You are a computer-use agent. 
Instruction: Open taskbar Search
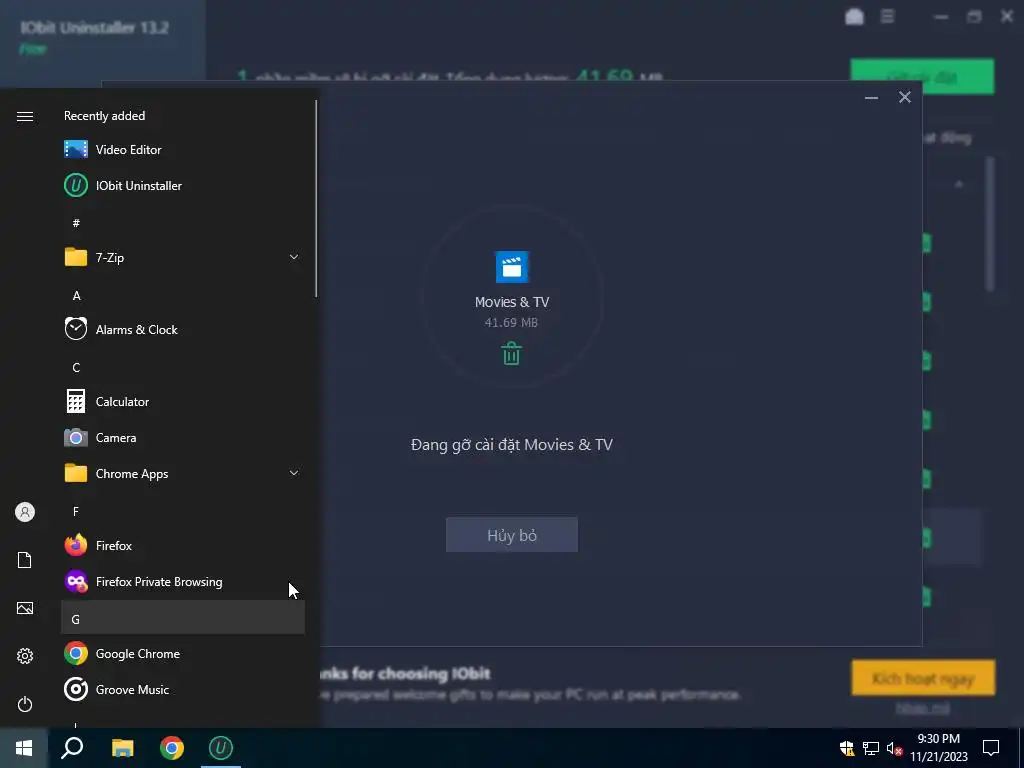[72, 748]
